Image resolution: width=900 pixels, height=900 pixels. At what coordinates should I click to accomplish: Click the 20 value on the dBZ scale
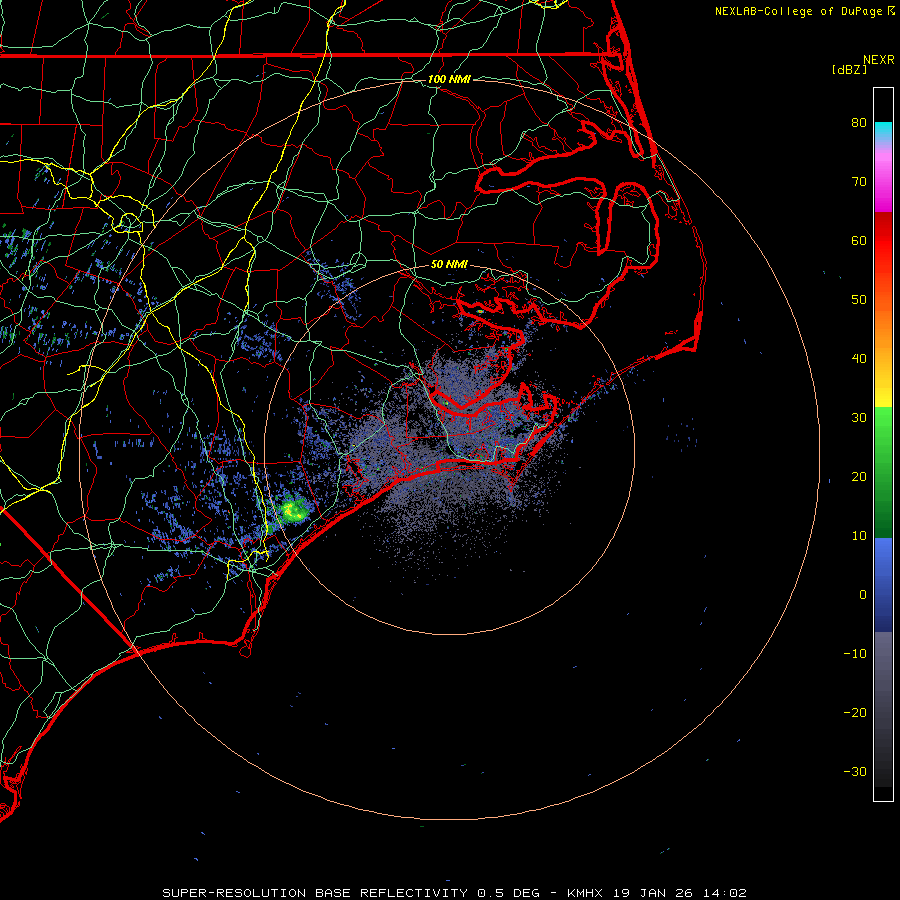(x=859, y=477)
